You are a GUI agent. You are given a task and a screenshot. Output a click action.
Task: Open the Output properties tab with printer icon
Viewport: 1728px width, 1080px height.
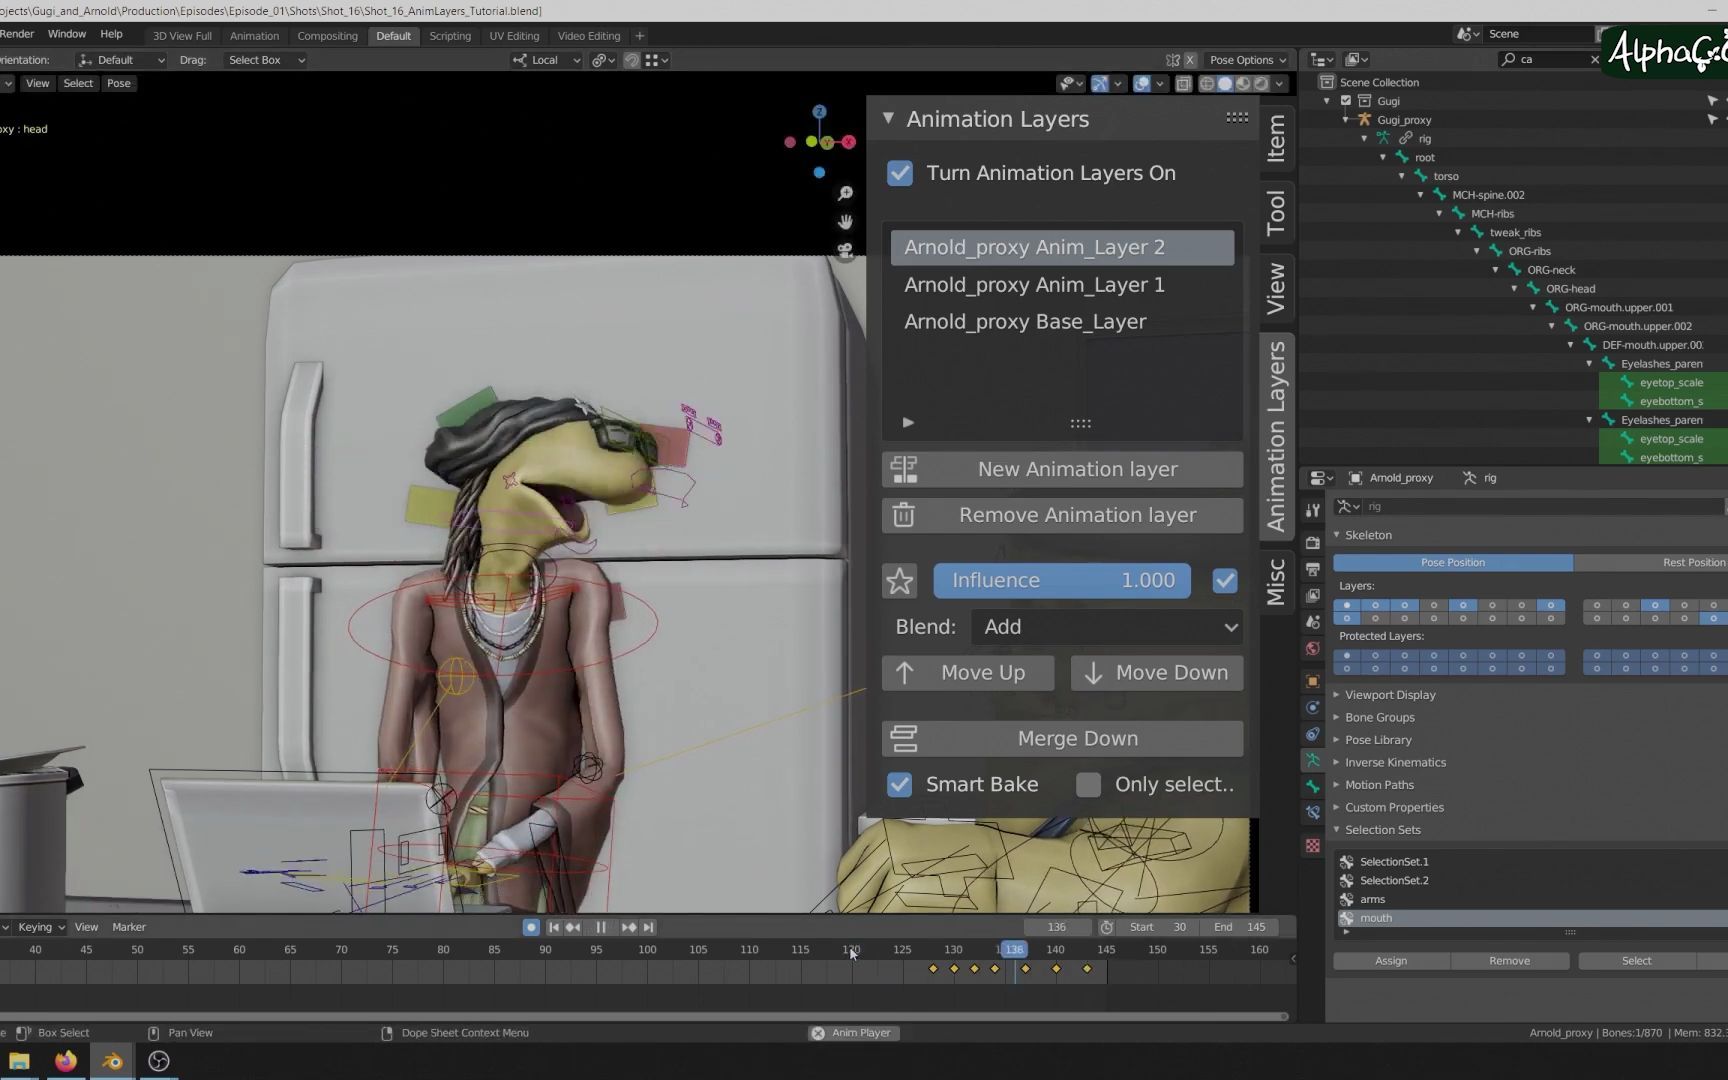(x=1312, y=569)
